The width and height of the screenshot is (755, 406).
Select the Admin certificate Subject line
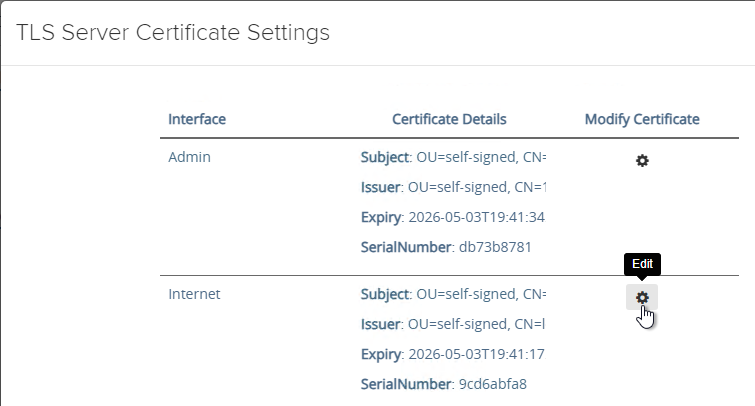click(454, 157)
